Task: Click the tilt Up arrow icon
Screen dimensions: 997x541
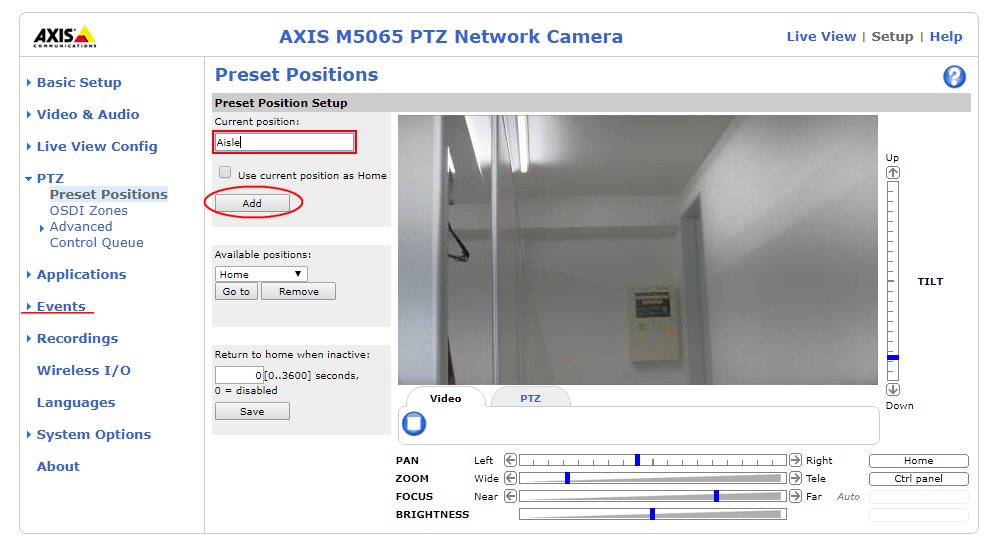Action: [893, 172]
